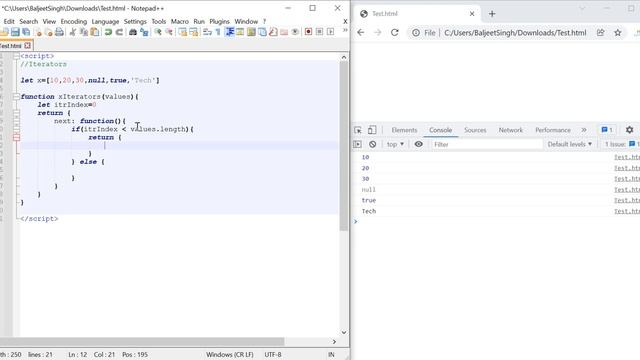Open the top context dropdown

pos(395,144)
